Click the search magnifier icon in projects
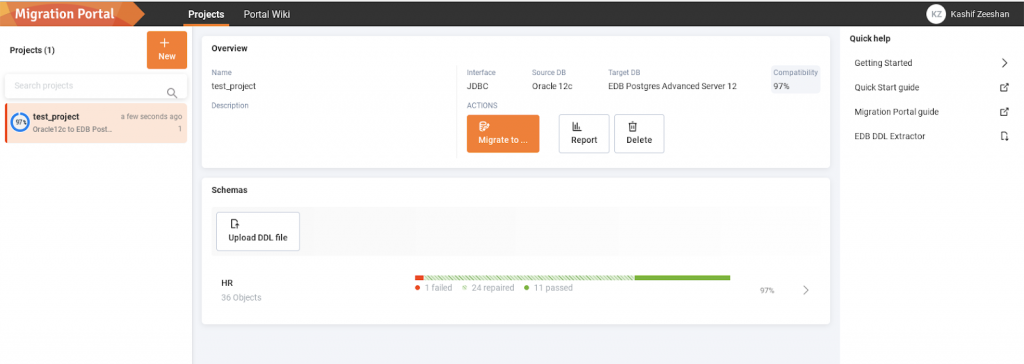The width and height of the screenshot is (1024, 364). pos(172,93)
